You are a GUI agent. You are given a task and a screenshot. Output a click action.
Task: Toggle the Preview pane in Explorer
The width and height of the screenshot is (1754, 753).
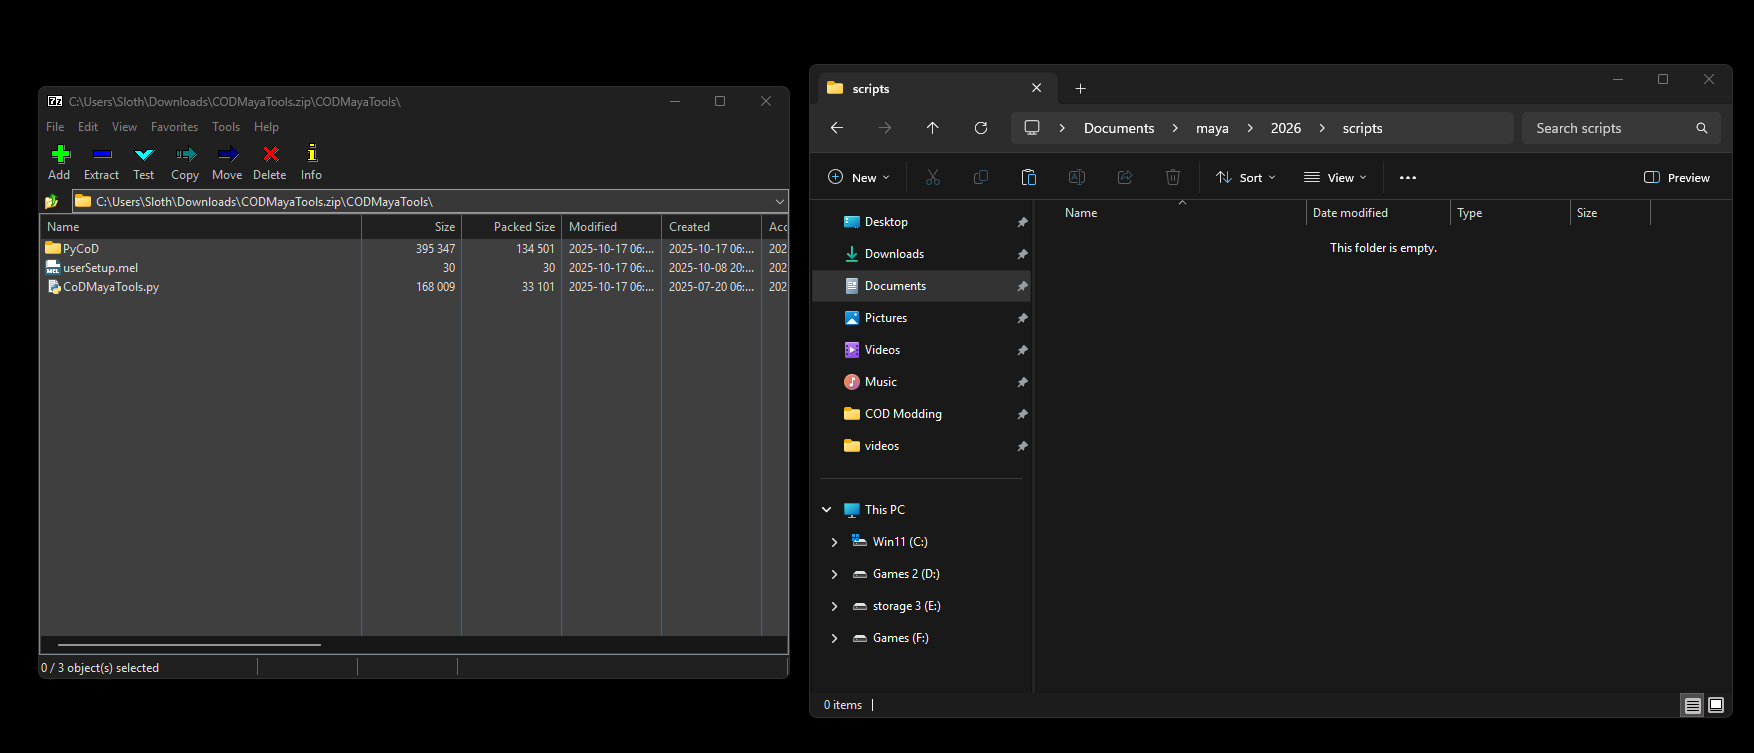1677,177
